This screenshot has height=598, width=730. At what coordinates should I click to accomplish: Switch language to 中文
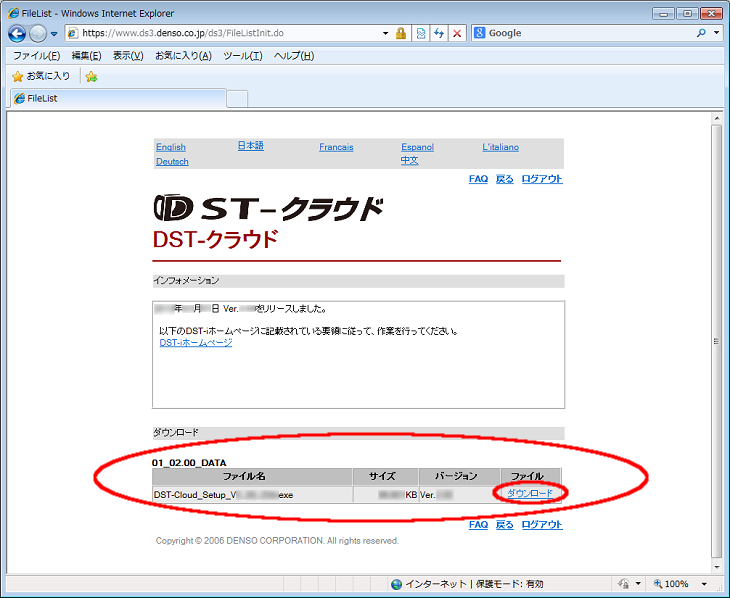410,160
